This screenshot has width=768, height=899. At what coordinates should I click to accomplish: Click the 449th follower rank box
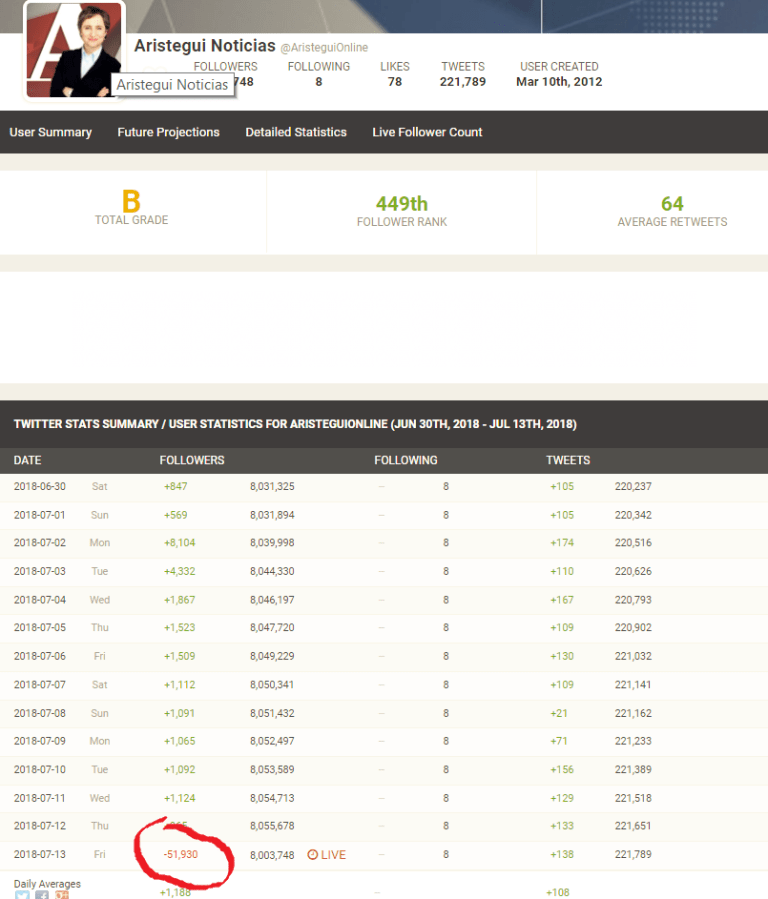pyautogui.click(x=401, y=210)
